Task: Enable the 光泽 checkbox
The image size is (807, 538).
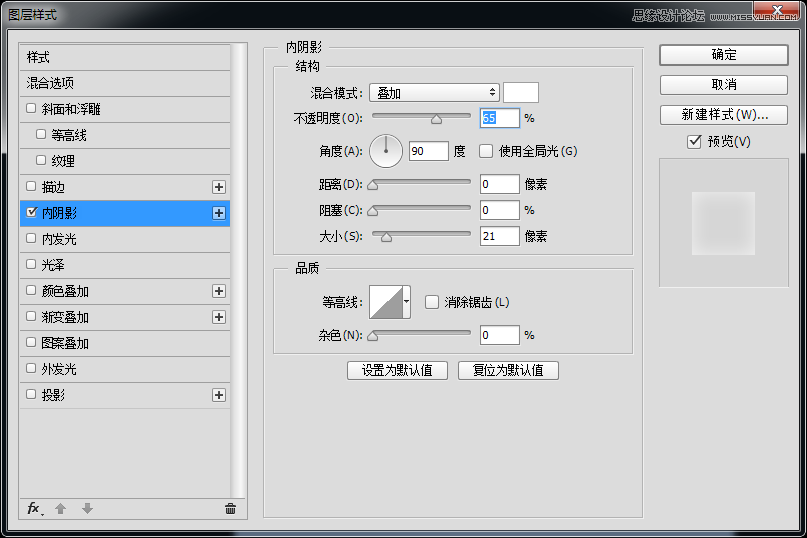Action: click(x=31, y=265)
